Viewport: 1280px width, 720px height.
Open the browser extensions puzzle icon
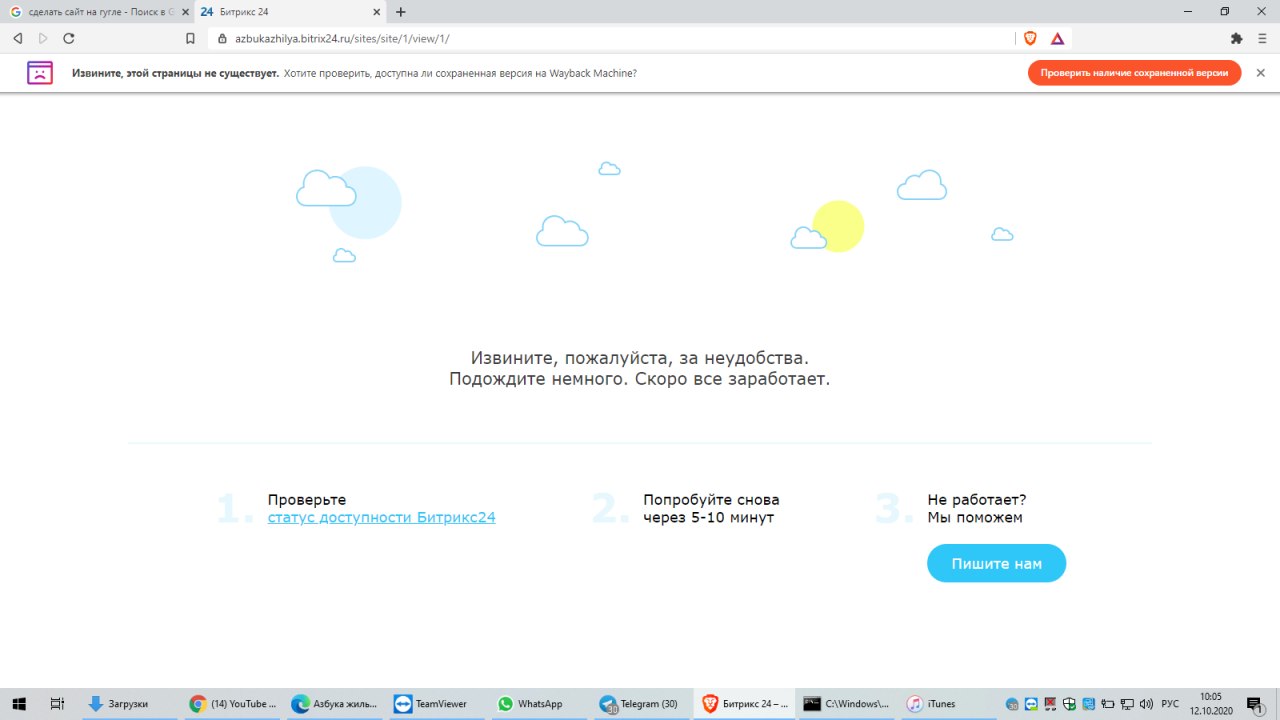tap(1236, 38)
